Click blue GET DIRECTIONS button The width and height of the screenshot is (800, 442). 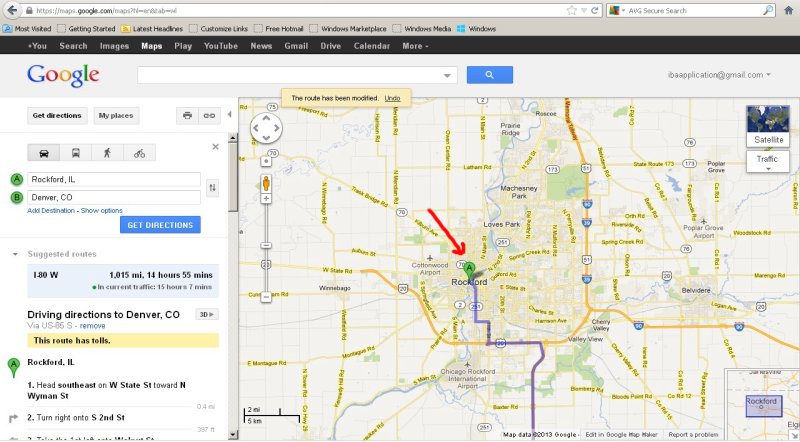click(160, 225)
